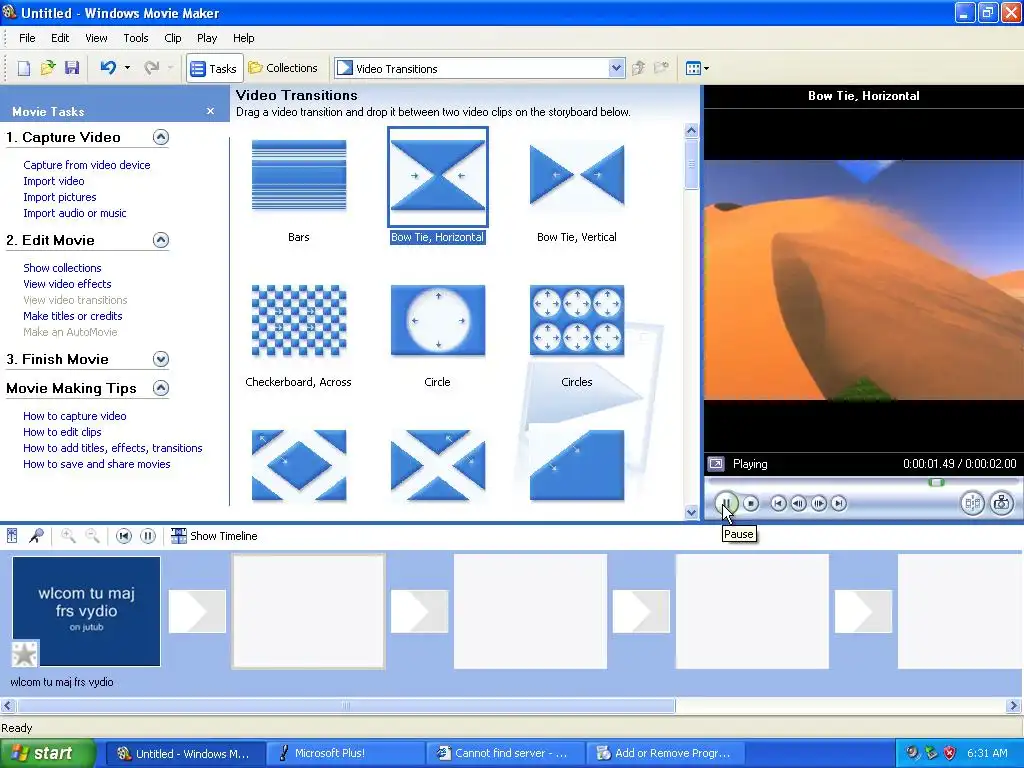Open the Clip menu
This screenshot has height=768, width=1024.
[172, 38]
